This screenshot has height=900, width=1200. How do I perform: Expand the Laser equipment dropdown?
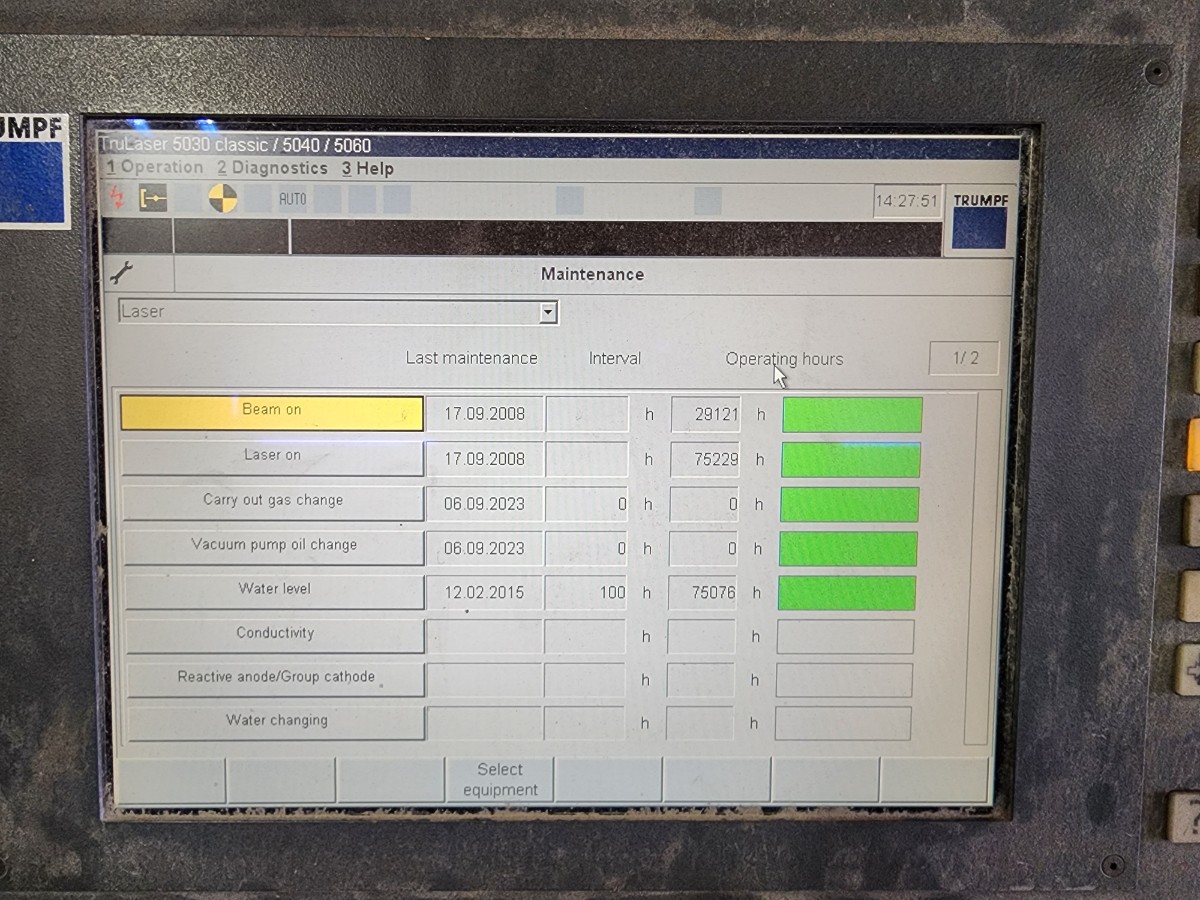[x=548, y=312]
